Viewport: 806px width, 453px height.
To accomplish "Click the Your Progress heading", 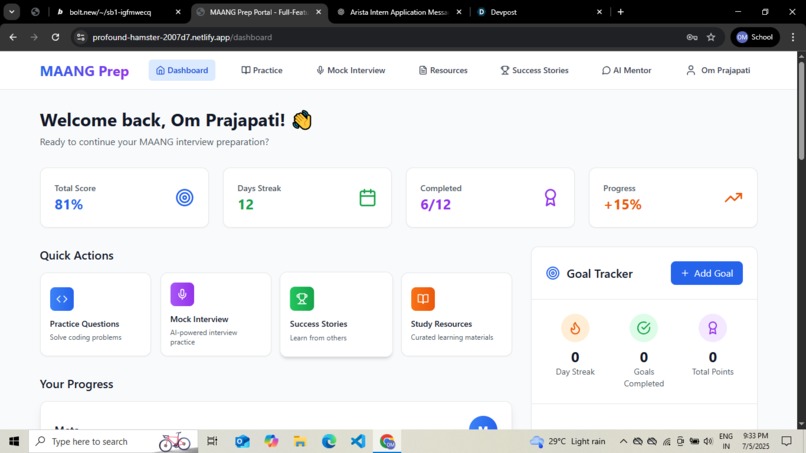I will click(x=77, y=384).
